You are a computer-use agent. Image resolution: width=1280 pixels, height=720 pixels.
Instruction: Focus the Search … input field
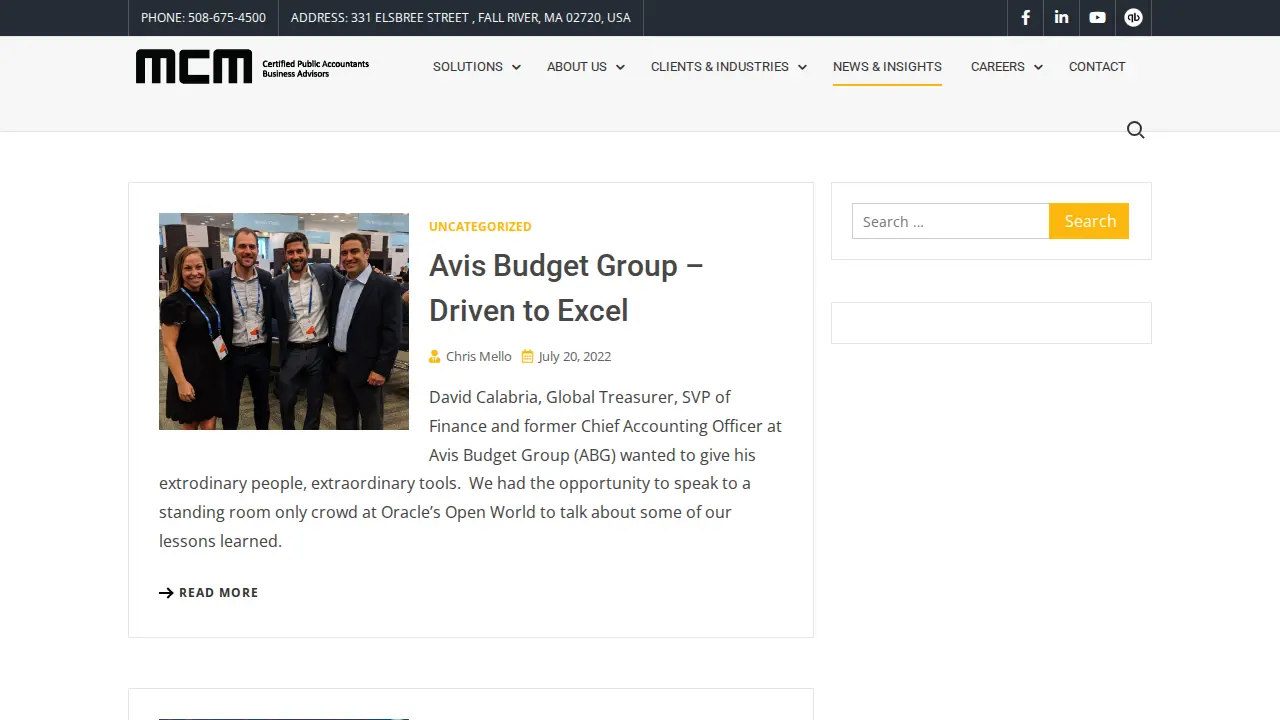[x=950, y=221]
